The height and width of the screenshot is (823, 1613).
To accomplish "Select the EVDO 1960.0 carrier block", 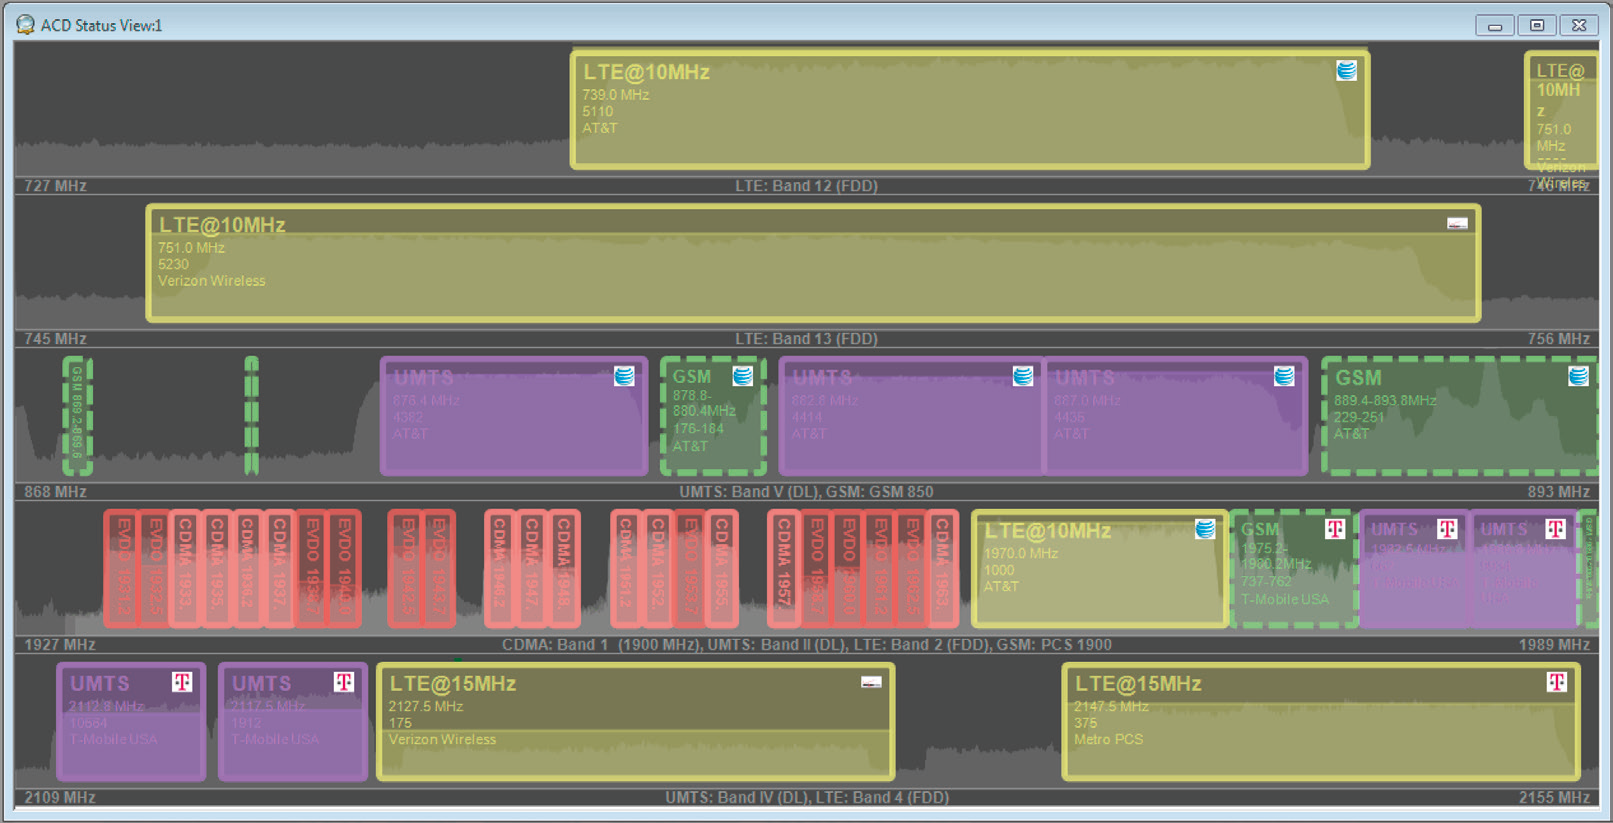I will 849,569.
